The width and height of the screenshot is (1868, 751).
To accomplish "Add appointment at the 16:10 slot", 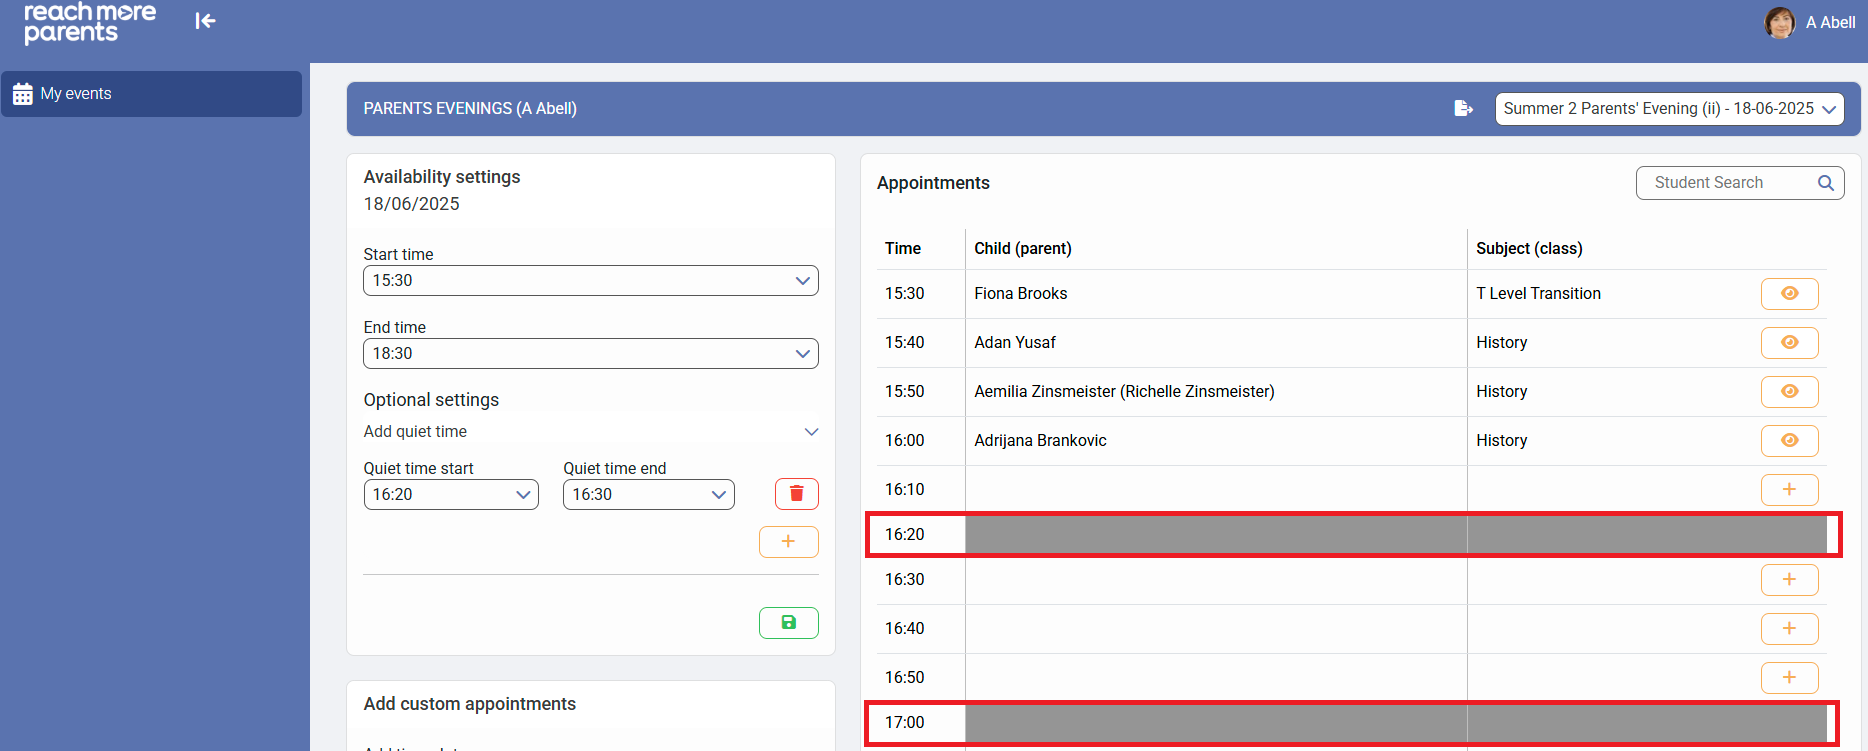I will (1789, 490).
